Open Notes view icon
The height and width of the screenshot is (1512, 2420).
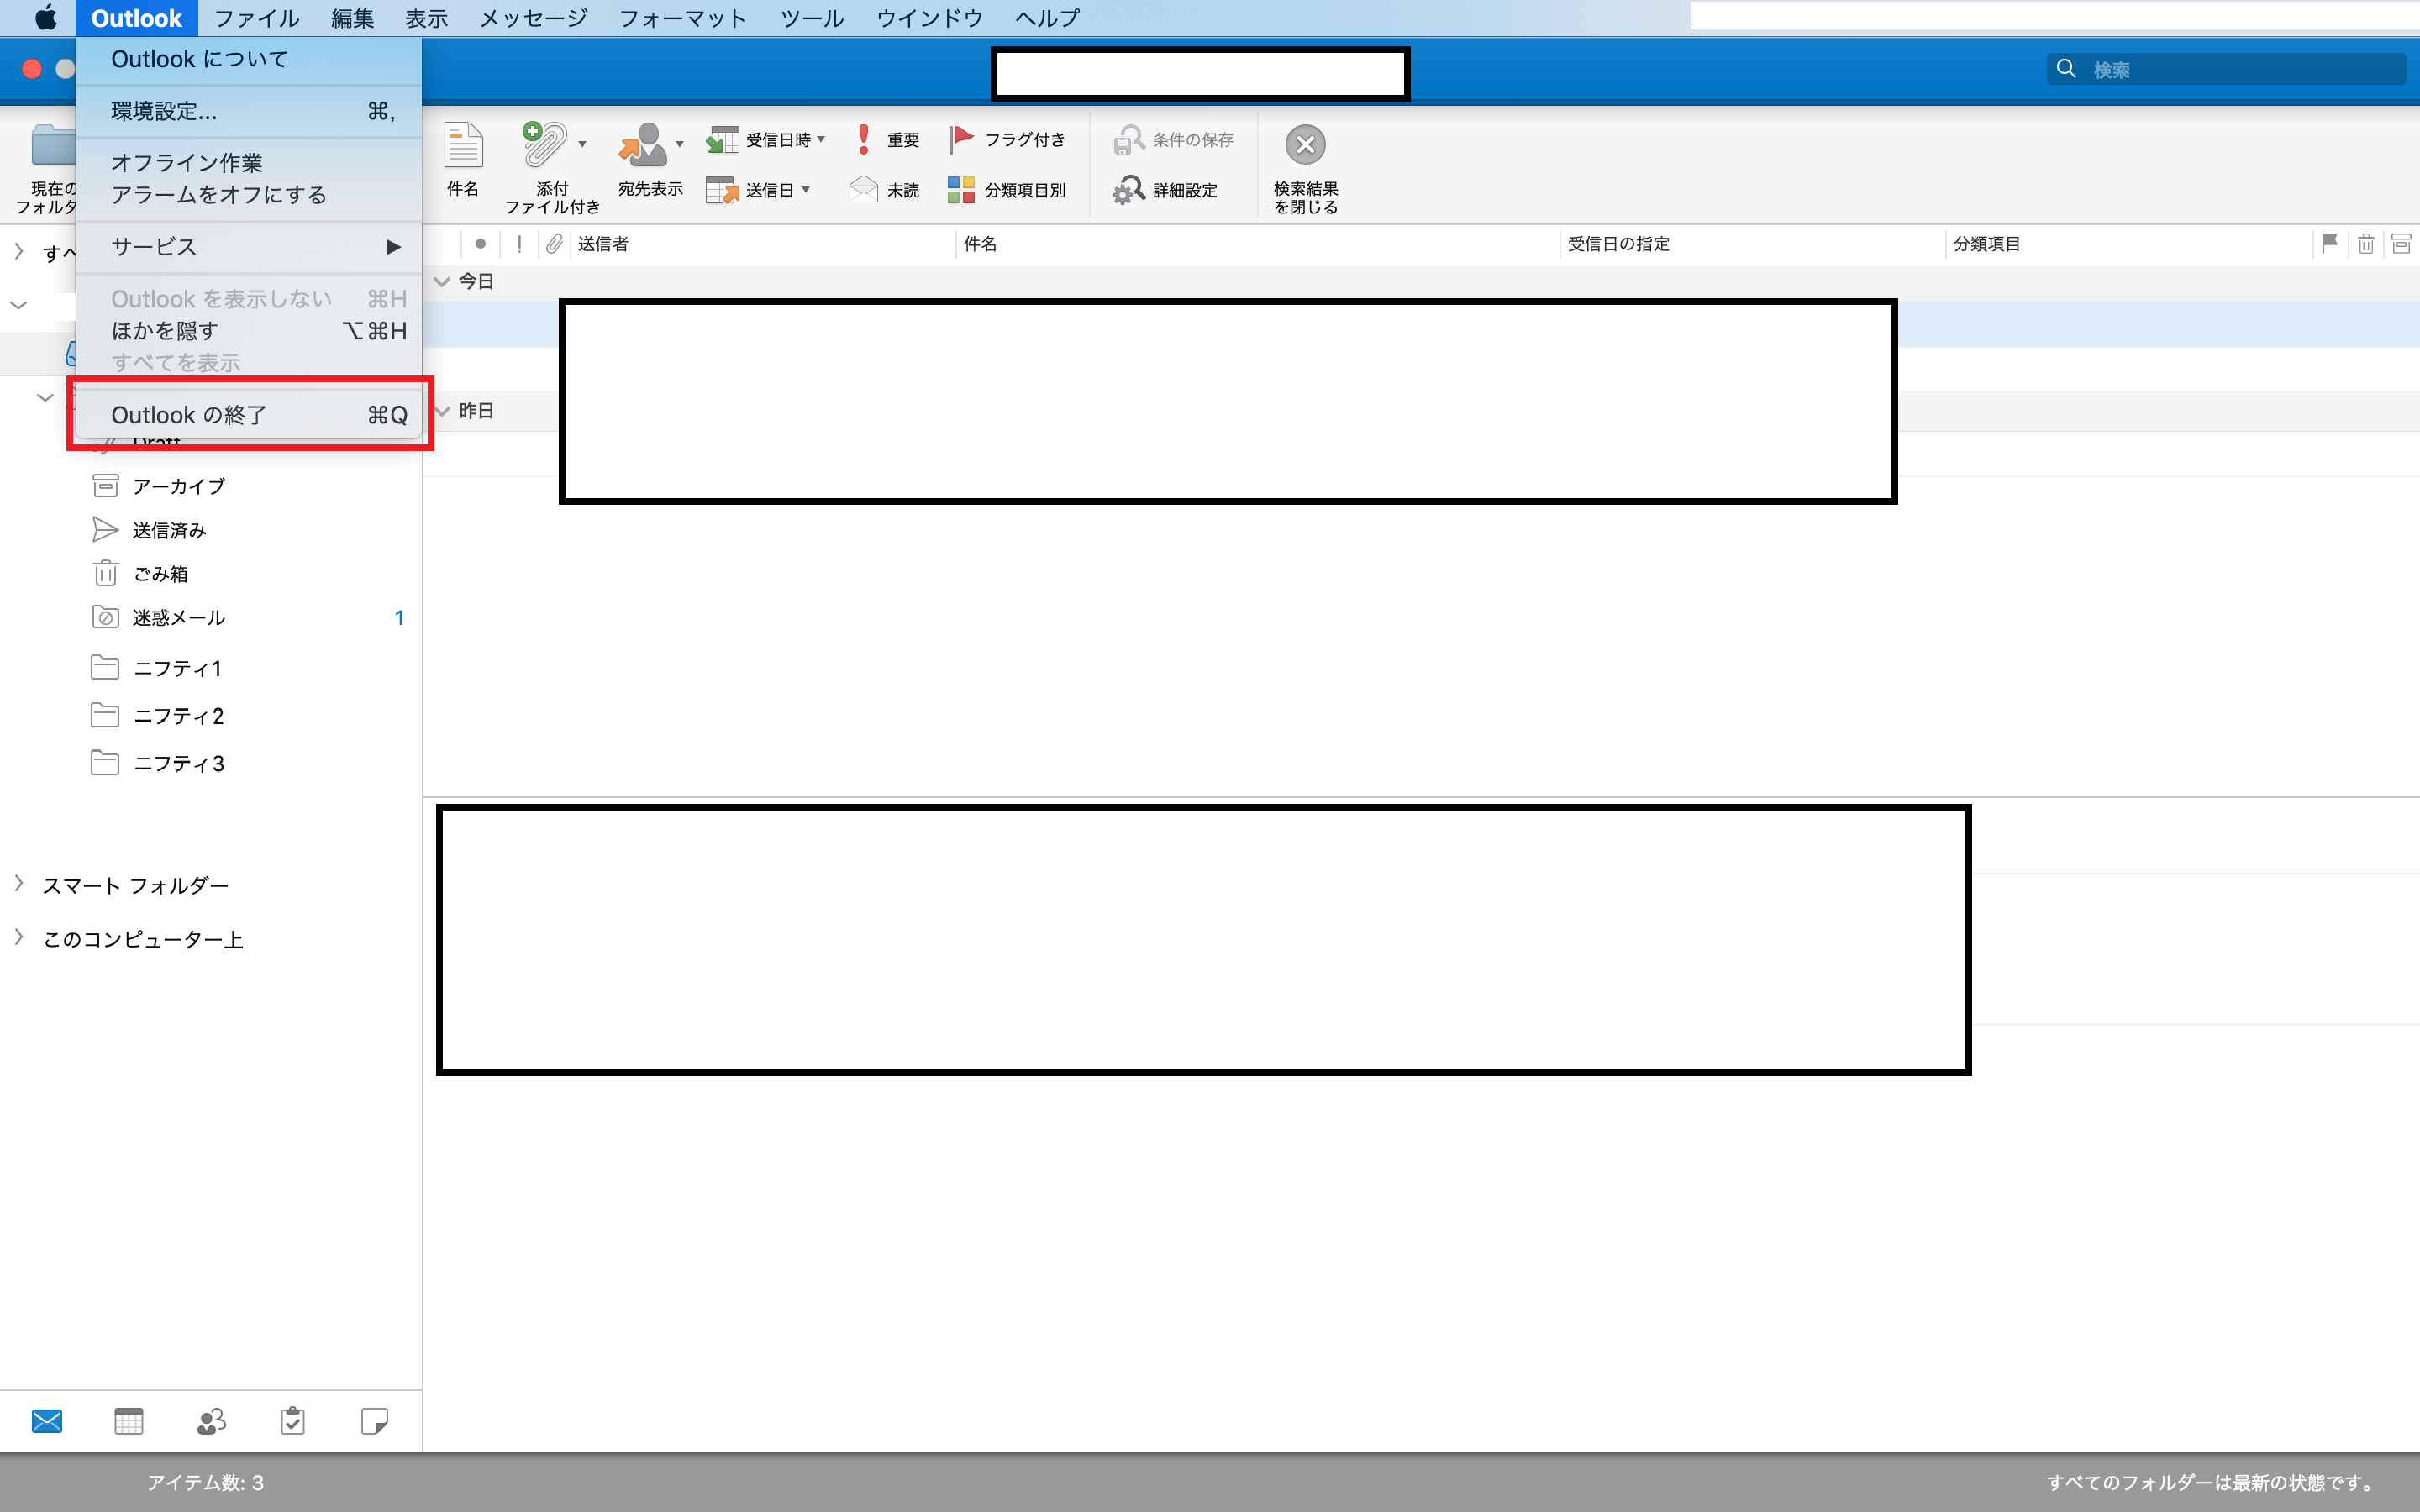coord(374,1421)
